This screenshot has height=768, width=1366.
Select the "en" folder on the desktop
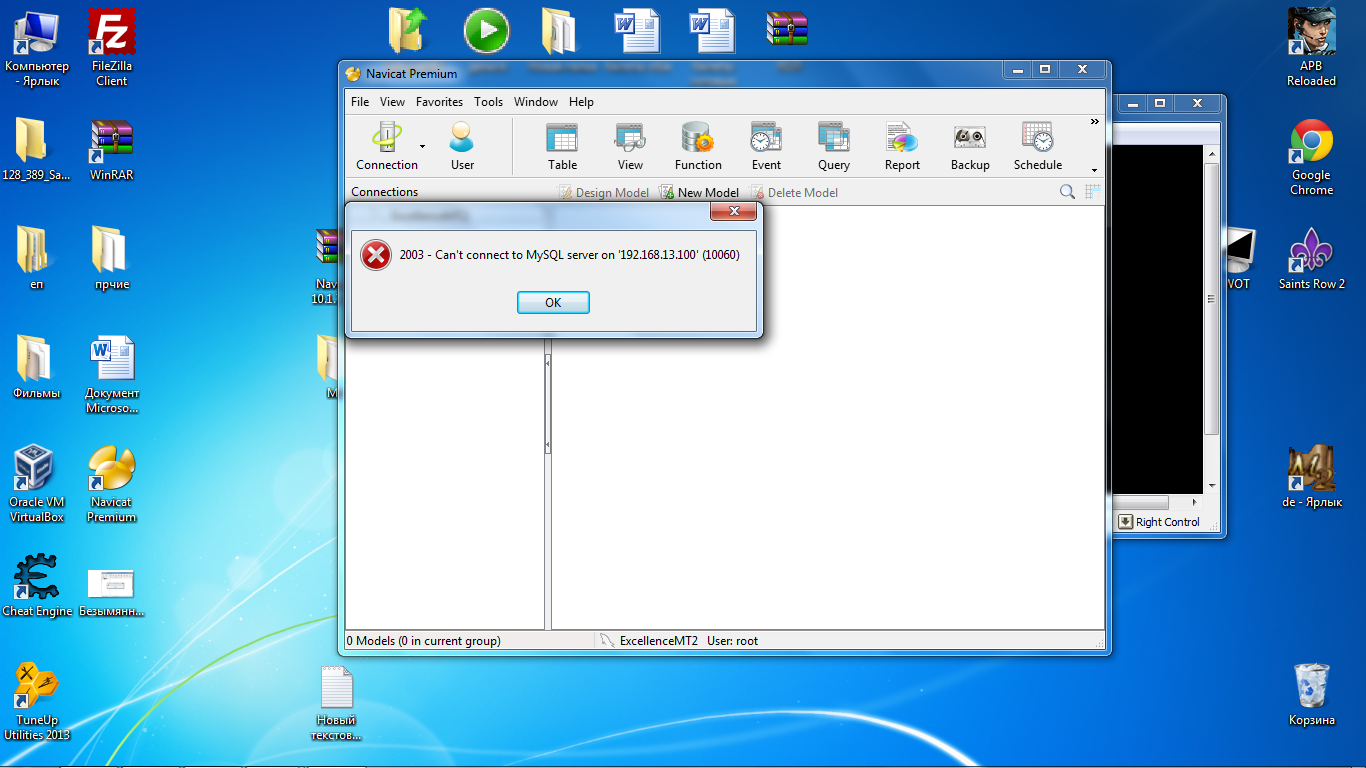(x=37, y=258)
